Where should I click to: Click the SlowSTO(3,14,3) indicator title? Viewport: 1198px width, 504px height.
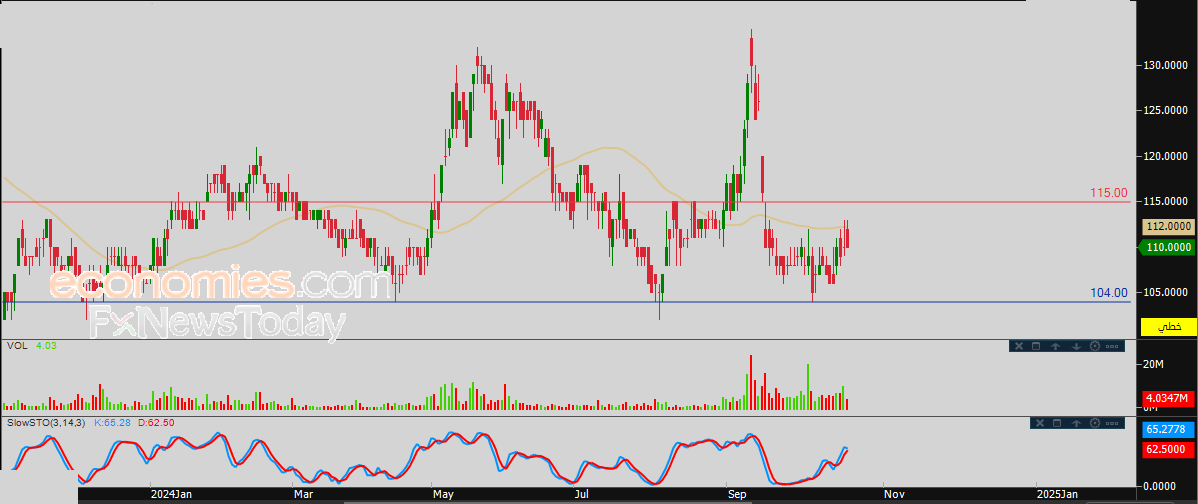[45, 422]
